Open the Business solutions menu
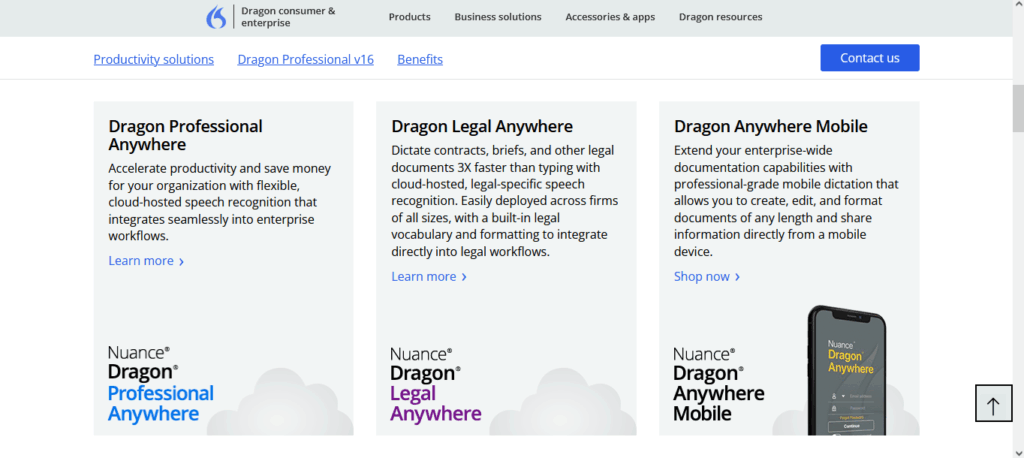The height and width of the screenshot is (458, 1024). point(498,17)
